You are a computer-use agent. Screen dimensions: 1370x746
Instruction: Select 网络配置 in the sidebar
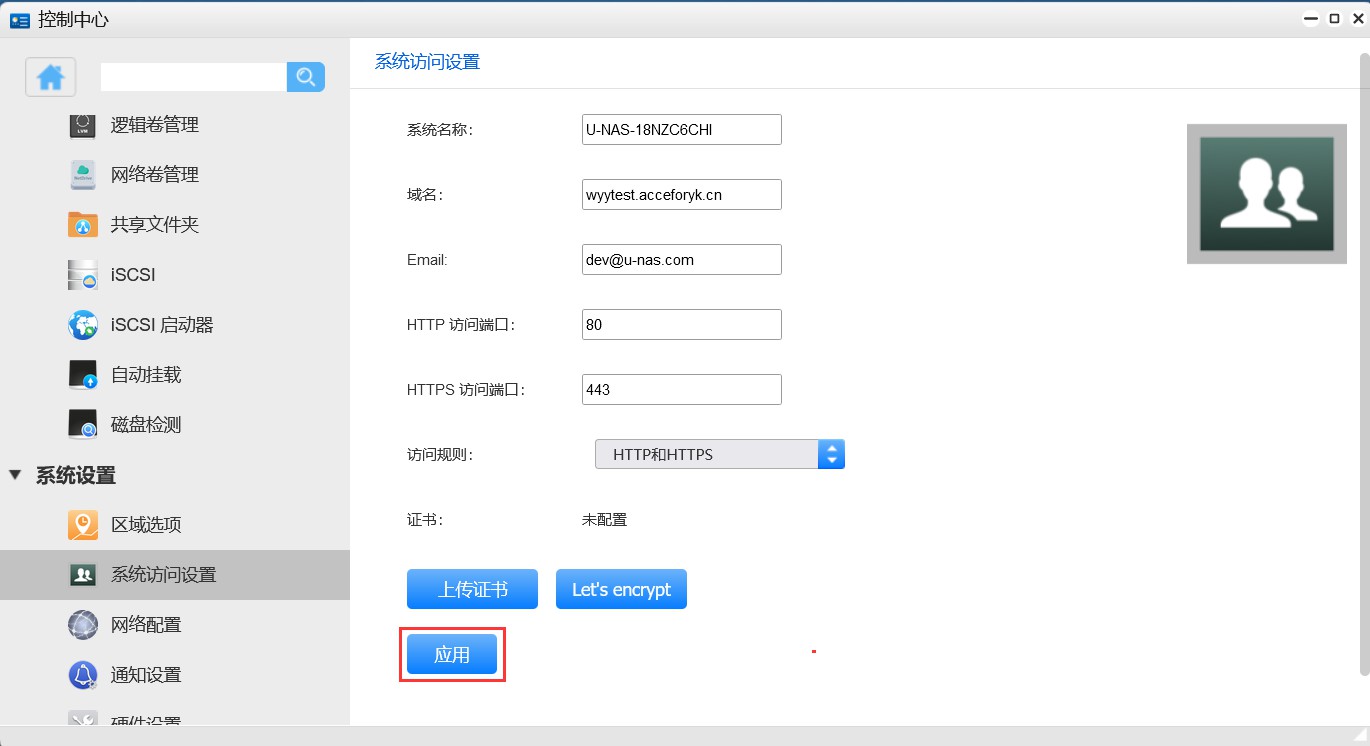[x=146, y=625]
